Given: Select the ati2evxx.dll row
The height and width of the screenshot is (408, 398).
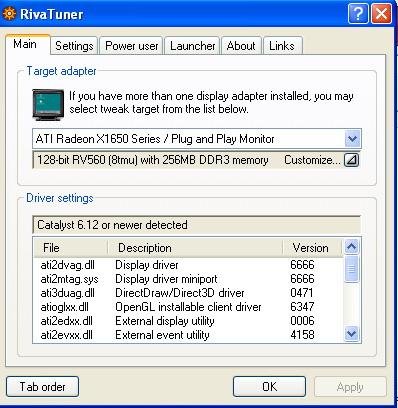Looking at the screenshot, I should pos(188,335).
